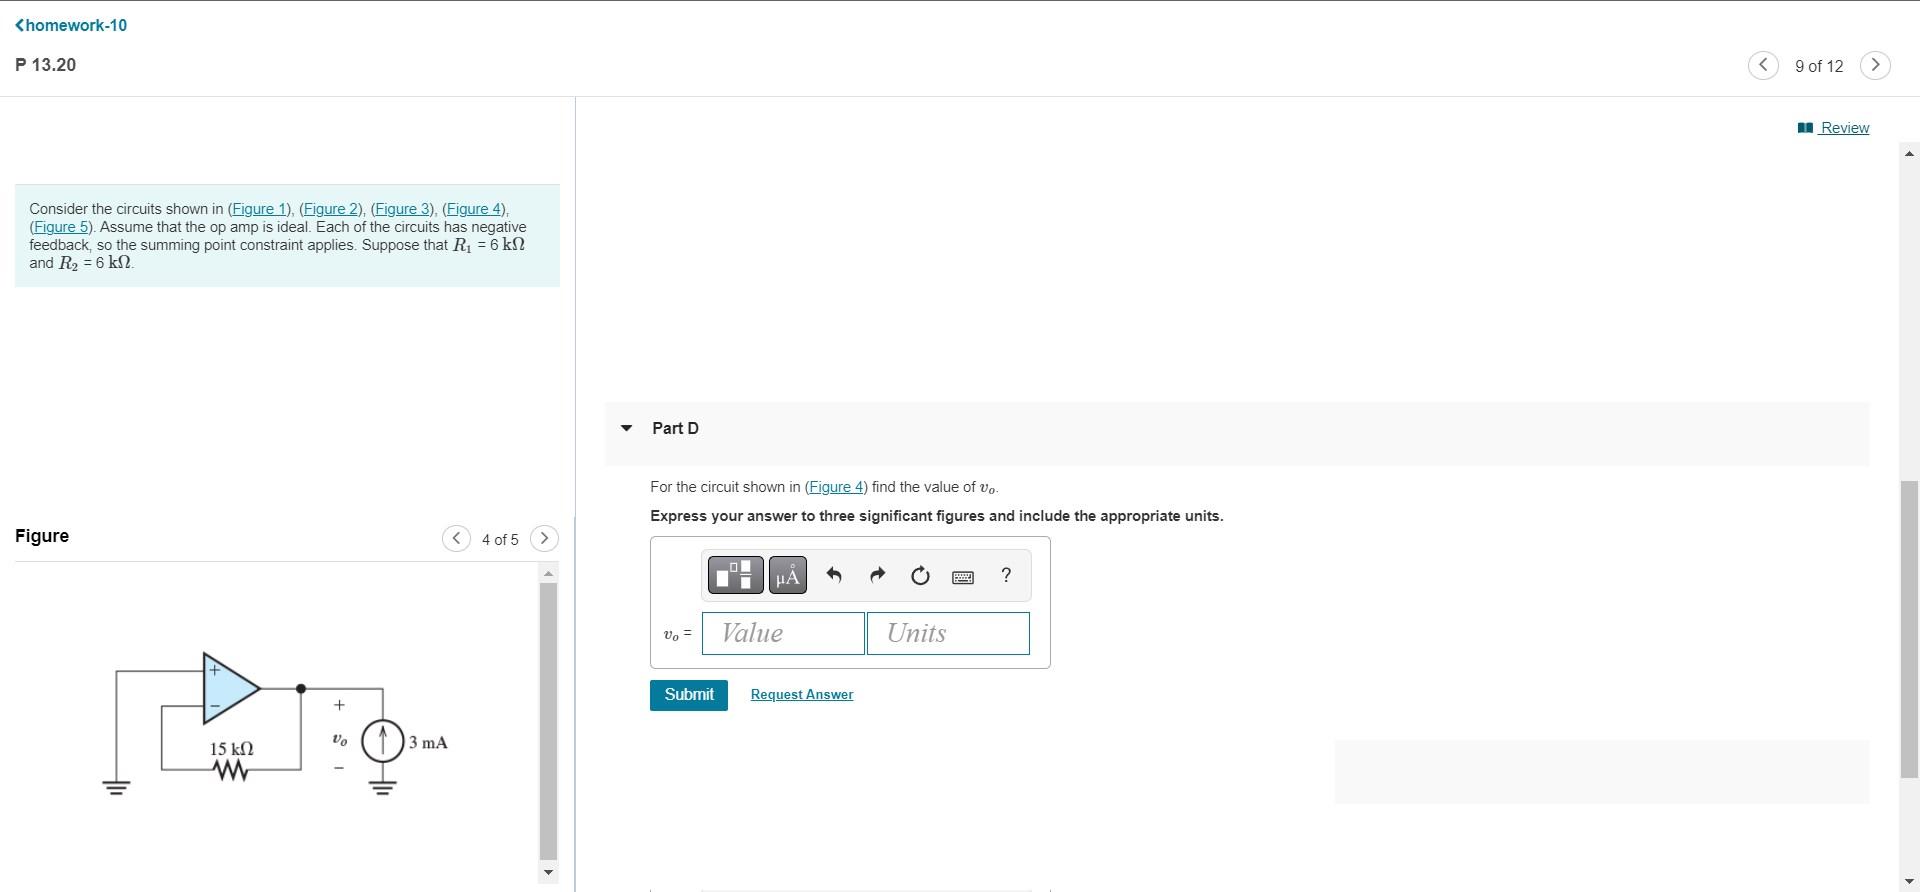Click figure panel scroll down arrow
This screenshot has width=1920, height=892.
(548, 872)
